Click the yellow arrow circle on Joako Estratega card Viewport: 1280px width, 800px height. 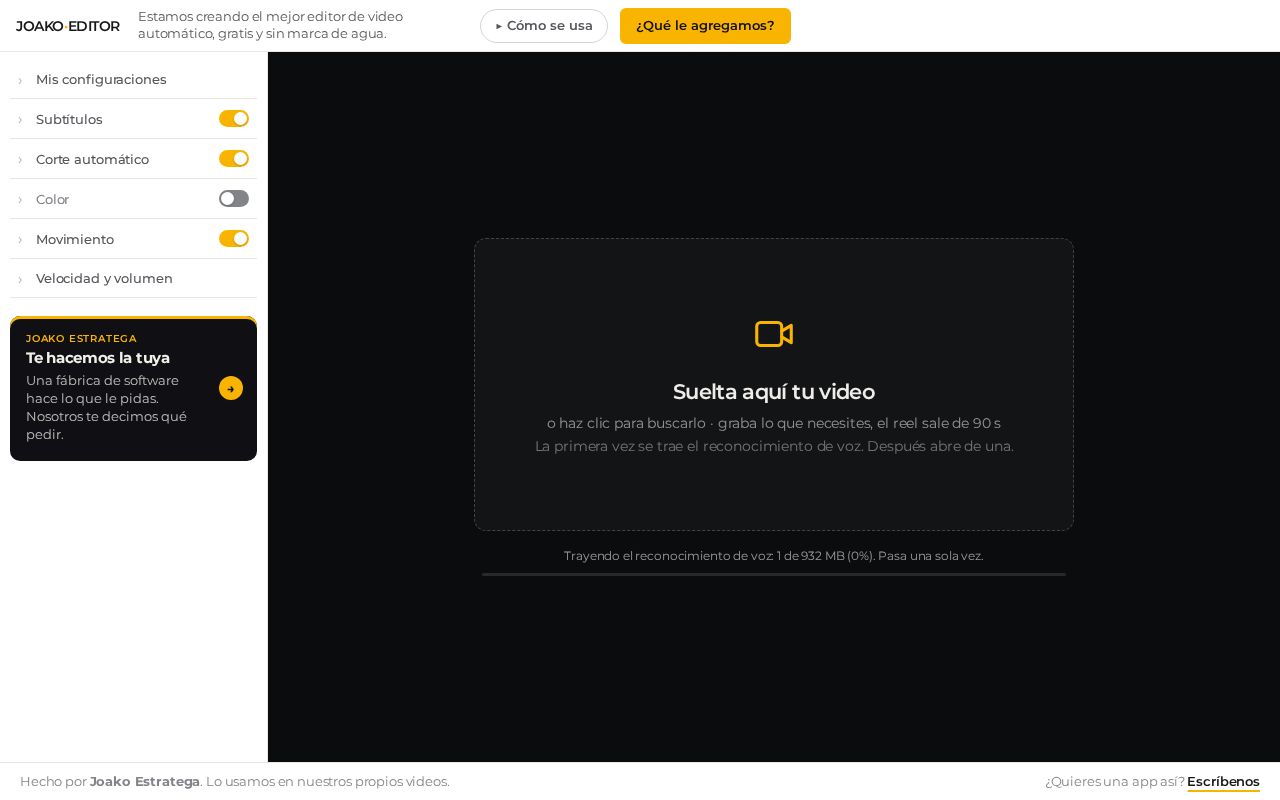231,388
